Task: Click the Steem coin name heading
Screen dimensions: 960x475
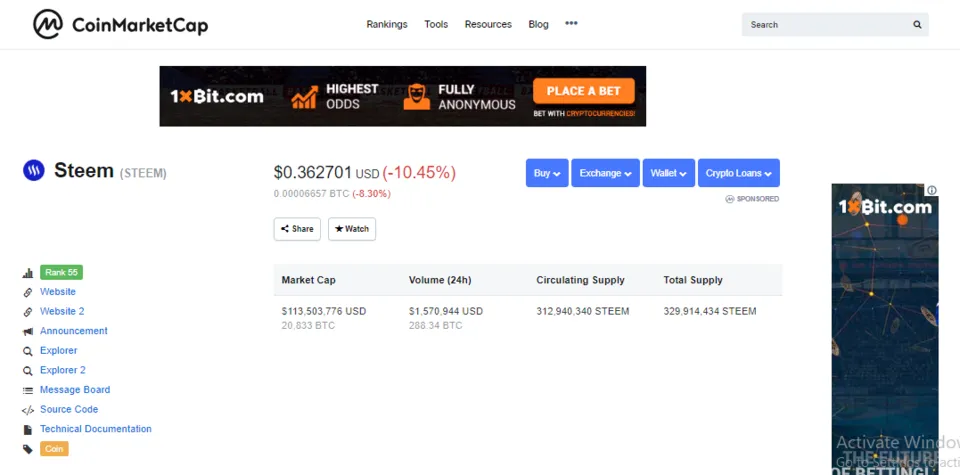Action: [x=84, y=170]
